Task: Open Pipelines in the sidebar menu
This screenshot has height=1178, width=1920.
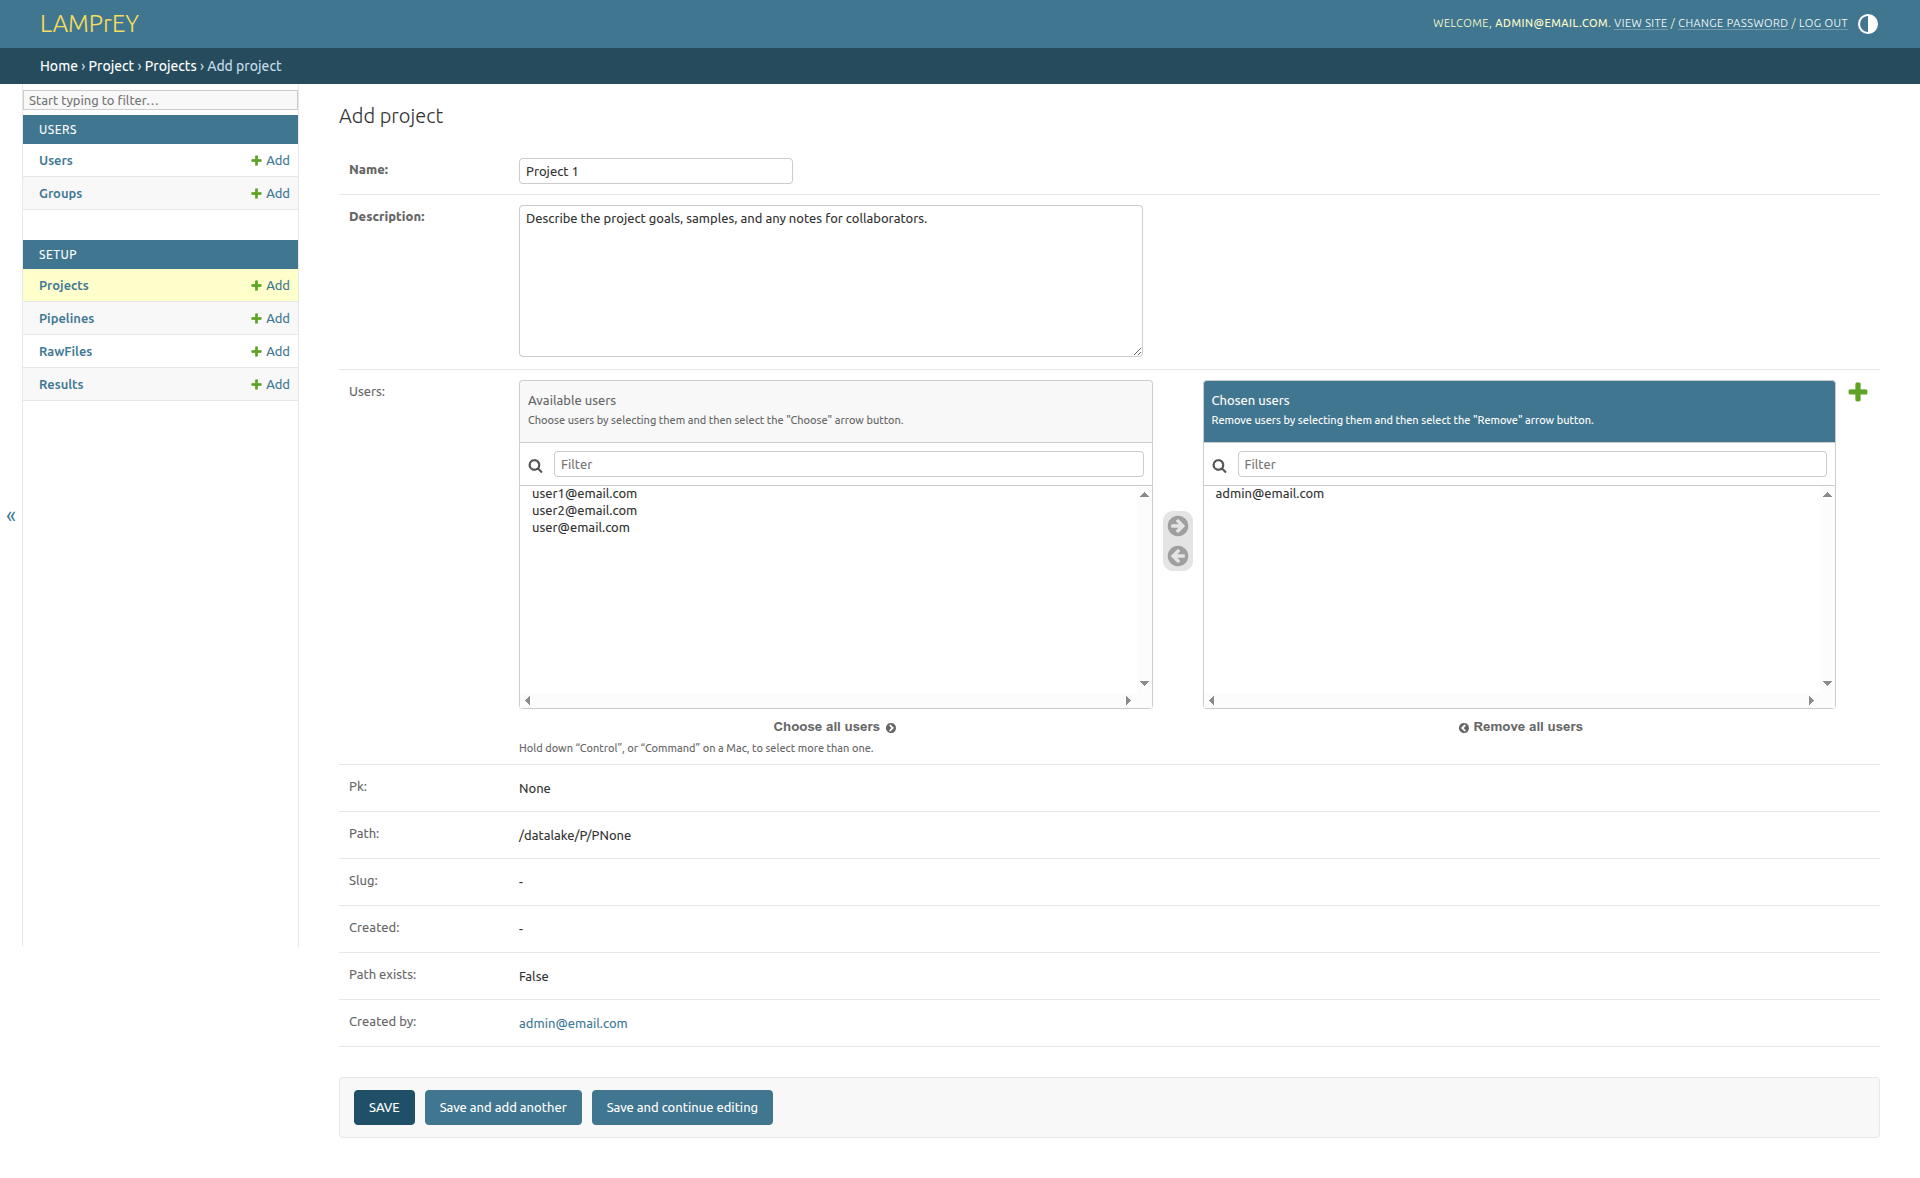Action: pyautogui.click(x=67, y=319)
